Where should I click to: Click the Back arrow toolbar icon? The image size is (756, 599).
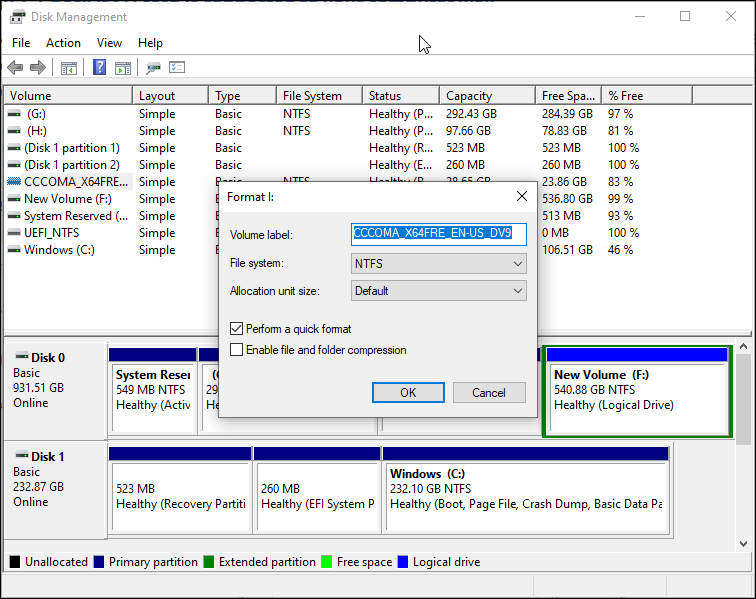tap(15, 68)
